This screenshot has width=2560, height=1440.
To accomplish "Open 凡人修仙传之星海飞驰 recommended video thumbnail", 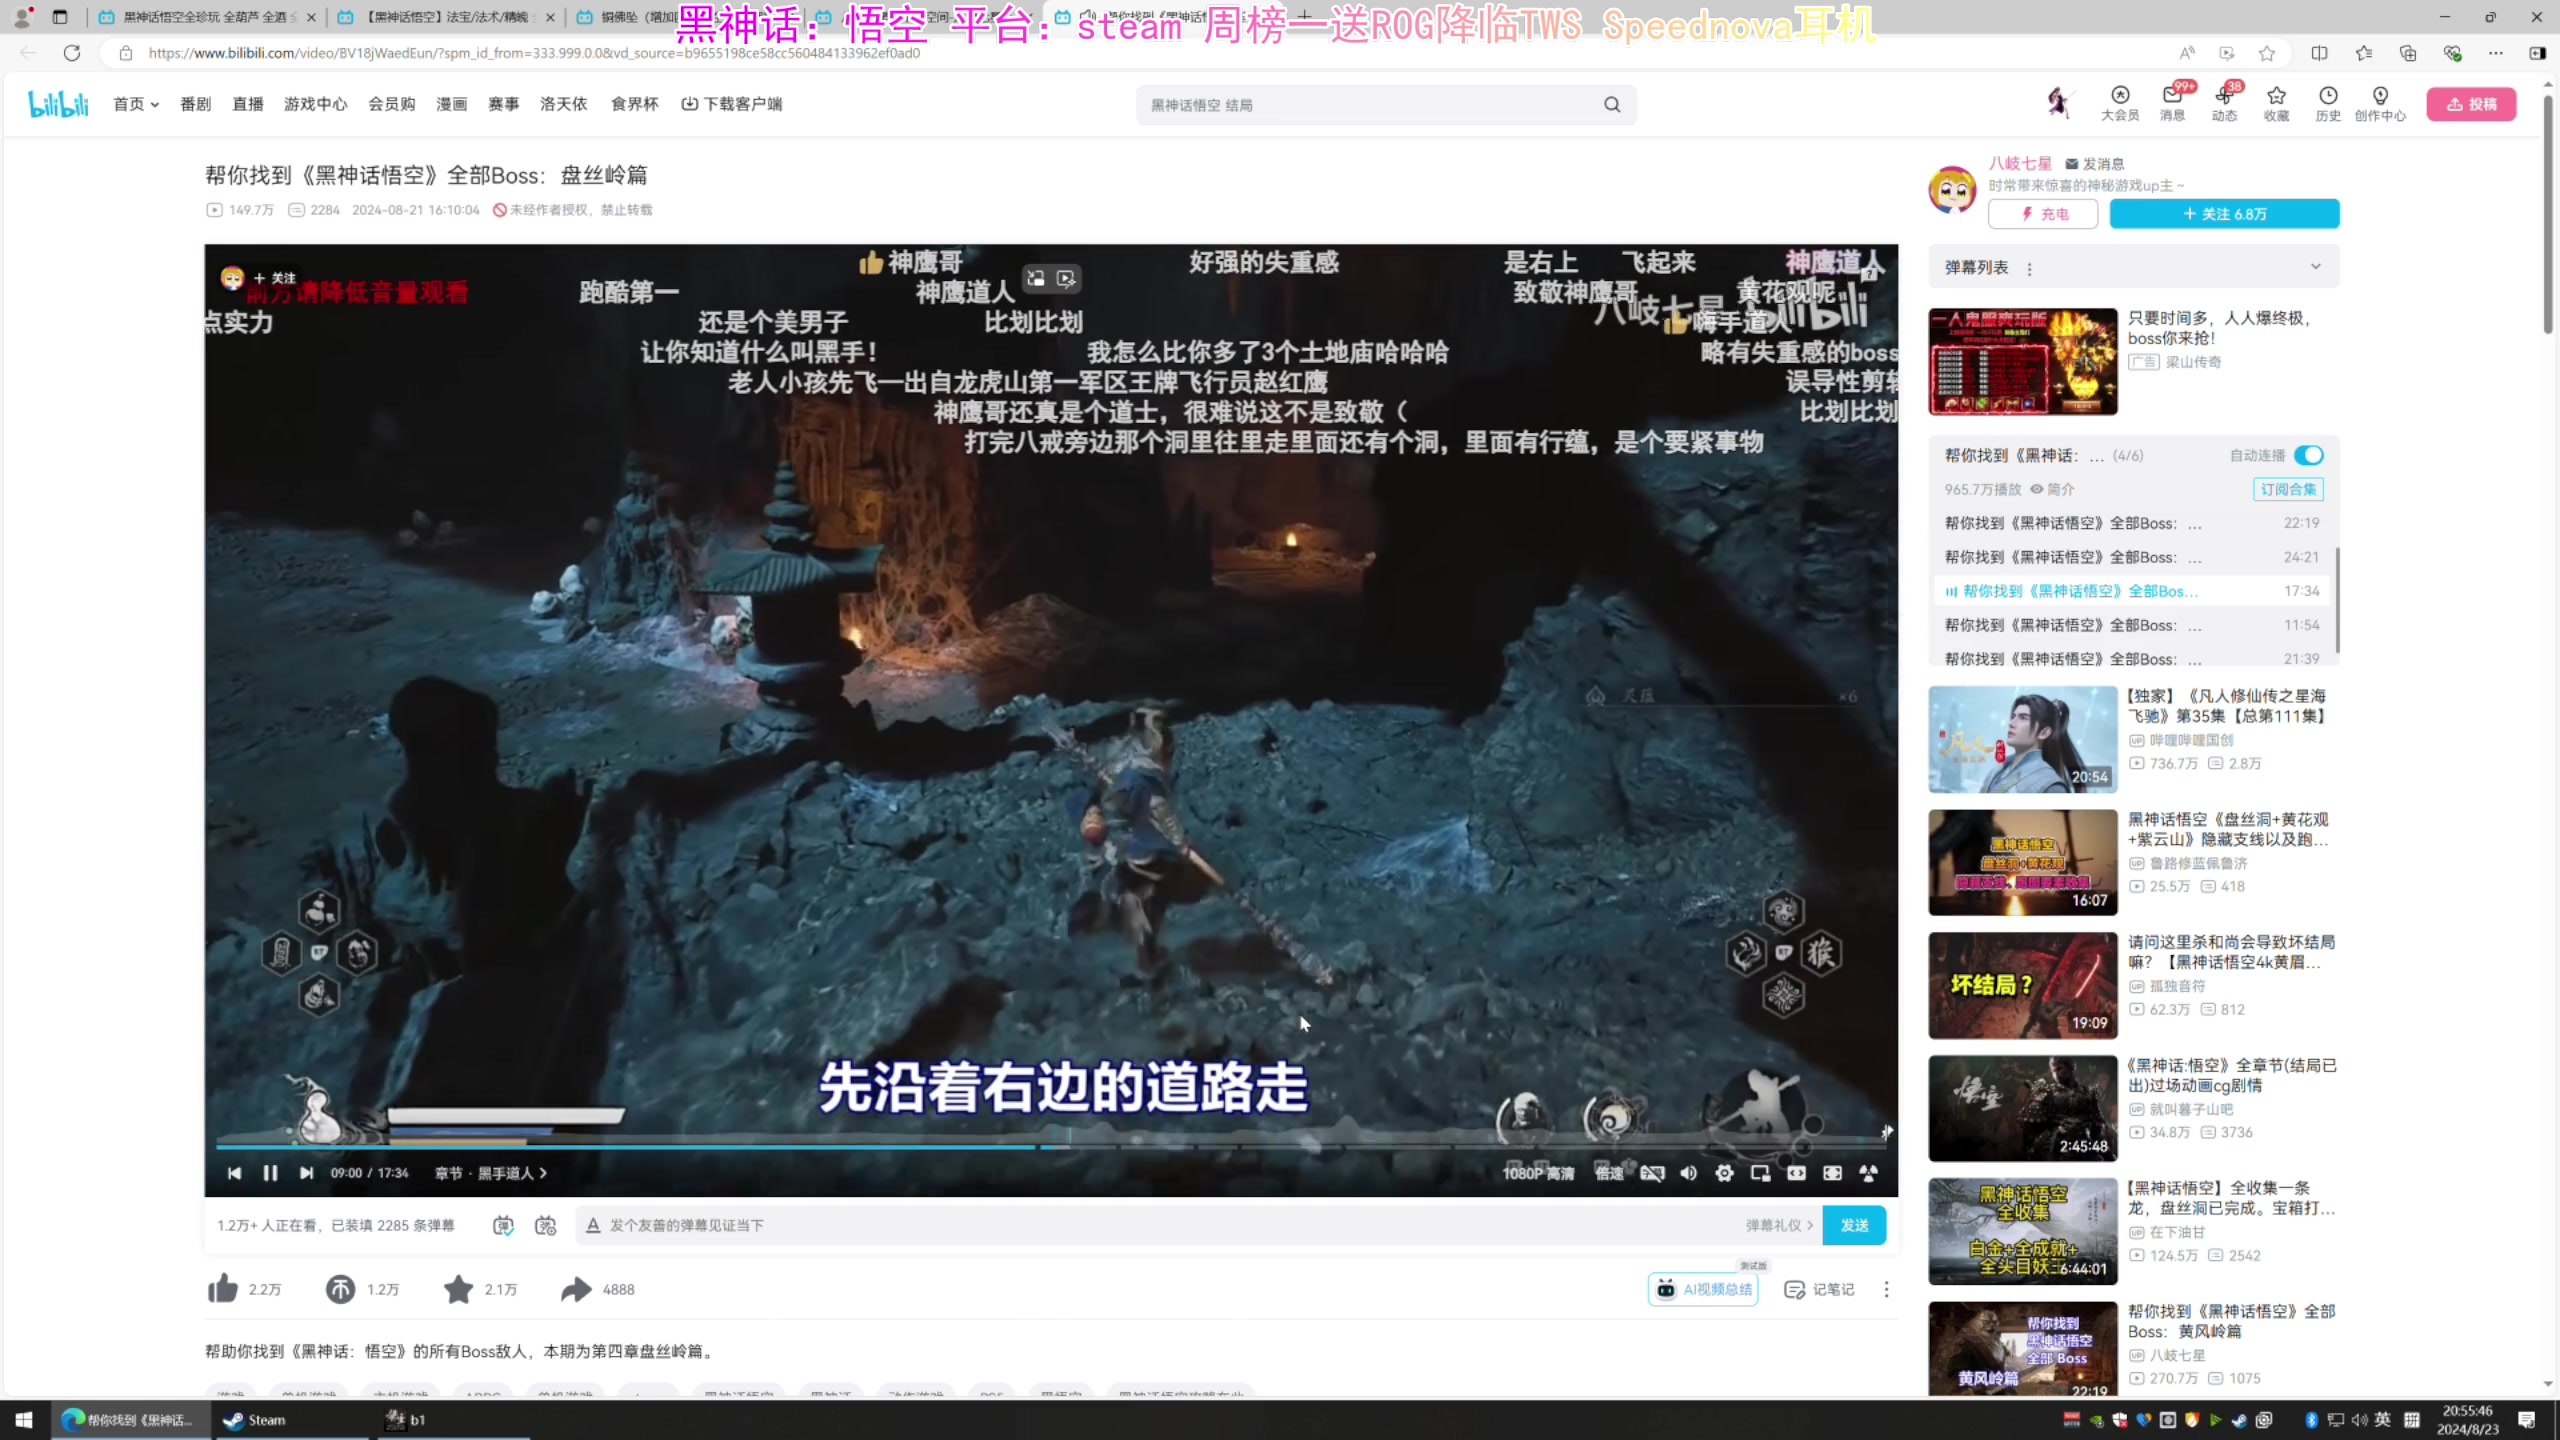I will pos(2022,739).
